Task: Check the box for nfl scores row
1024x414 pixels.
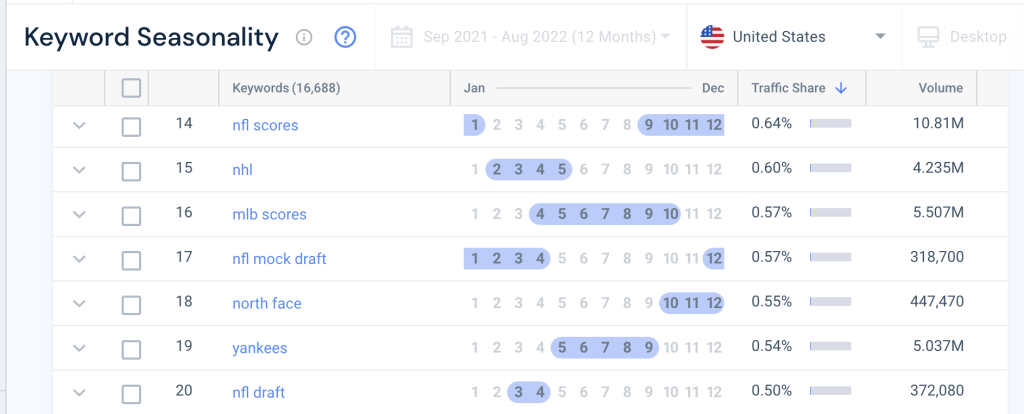Action: point(131,126)
